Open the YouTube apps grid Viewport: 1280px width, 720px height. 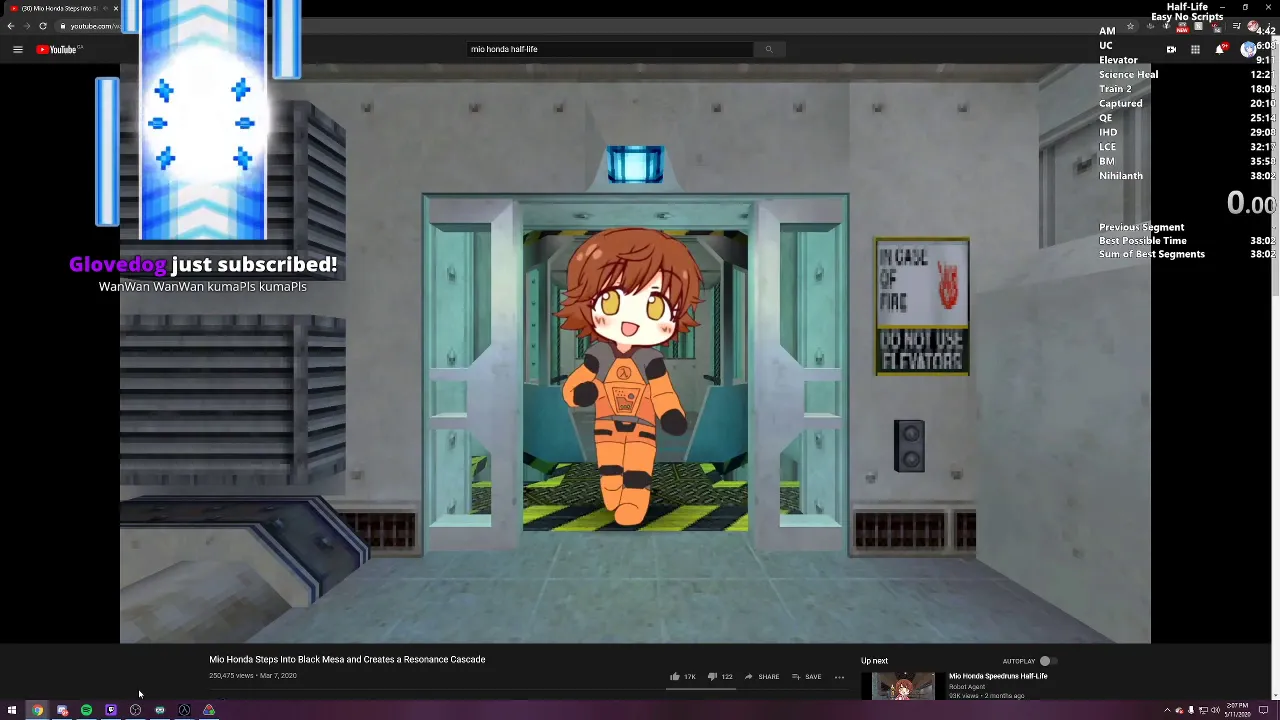(1195, 49)
